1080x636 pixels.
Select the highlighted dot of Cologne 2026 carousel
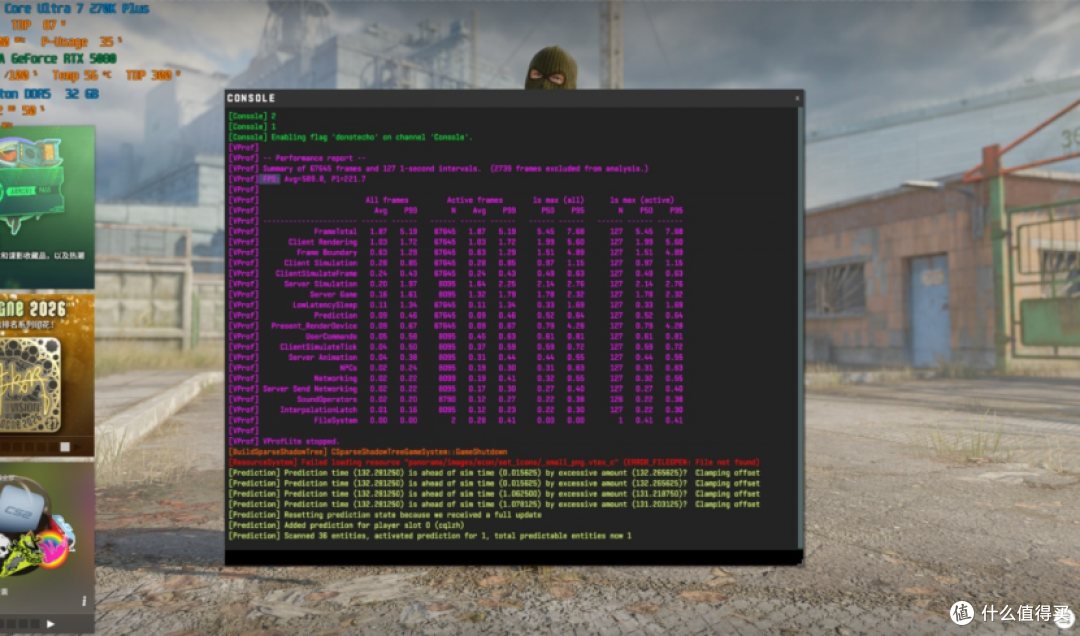point(65,447)
